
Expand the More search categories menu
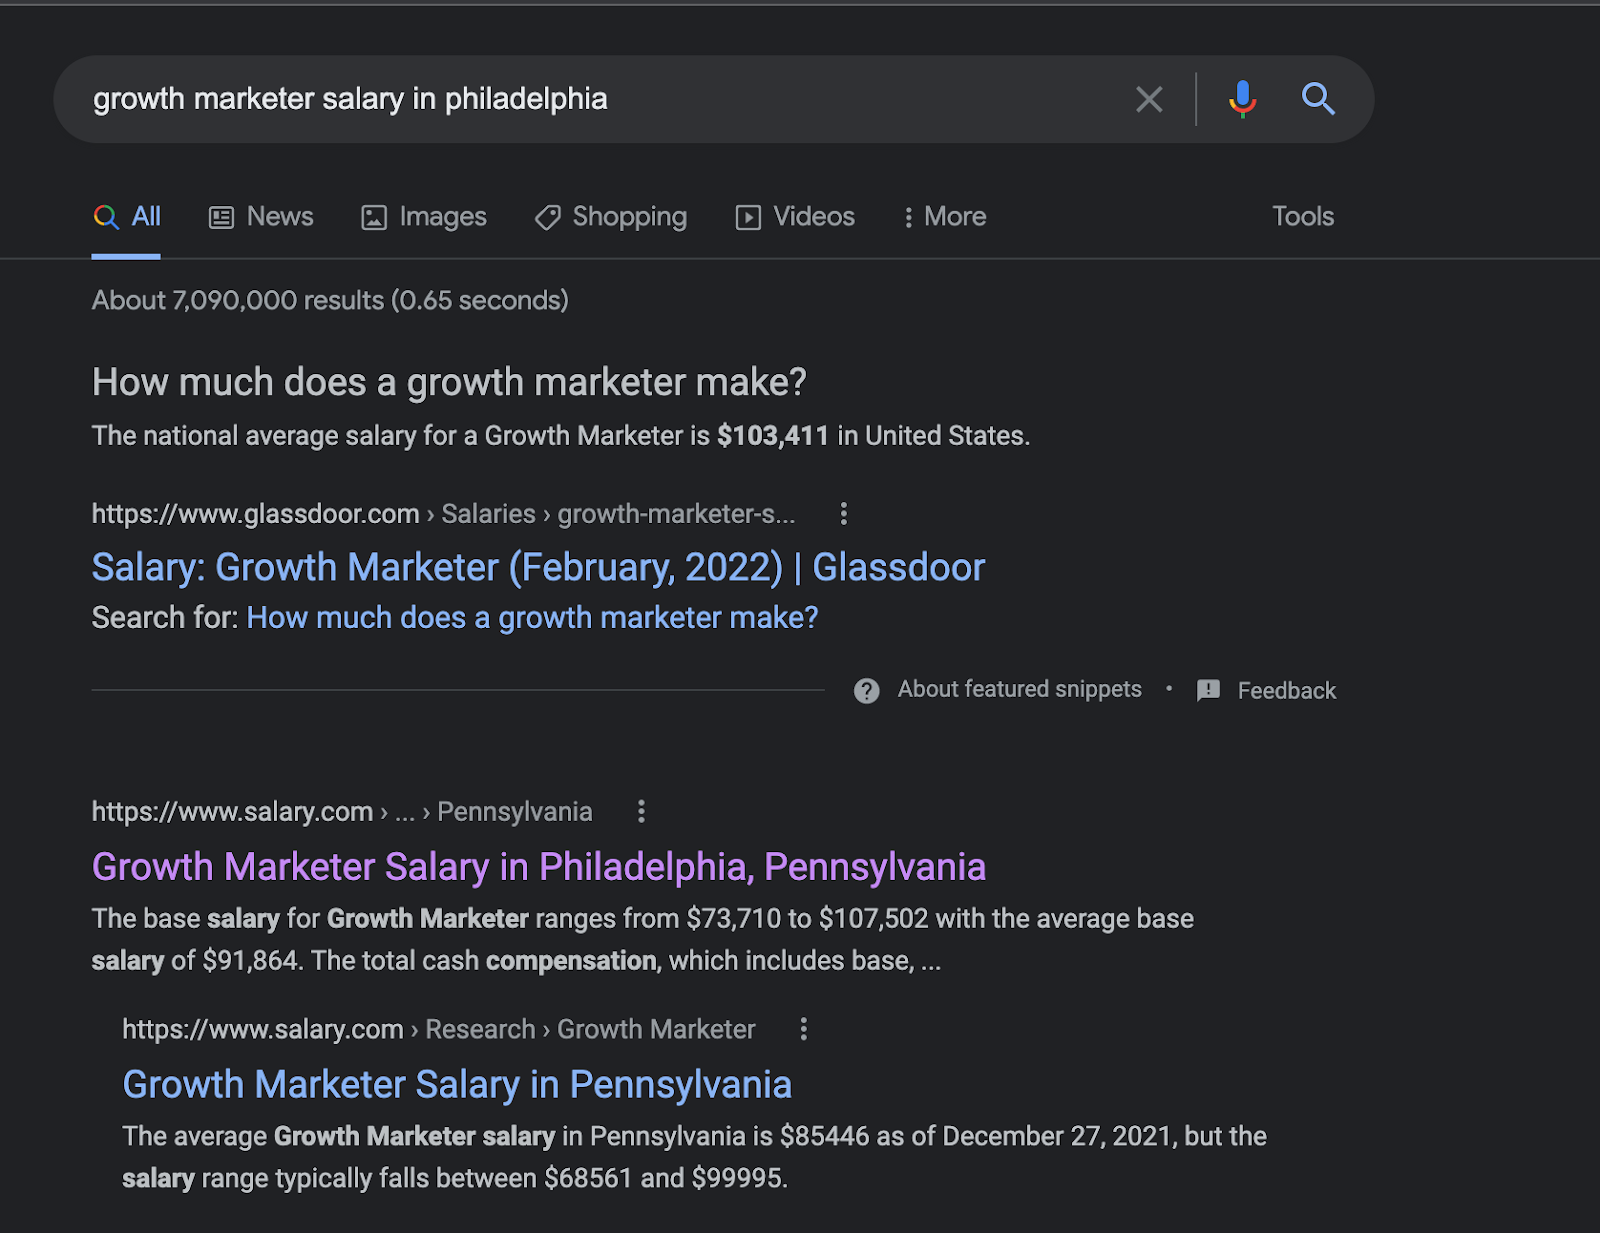[x=944, y=217]
